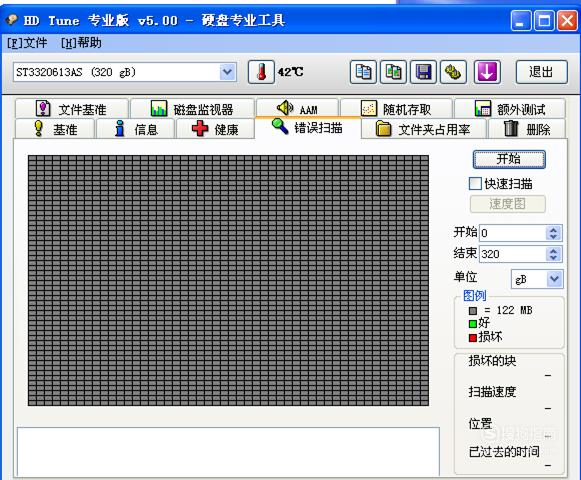Open the 文件基准 tab
581x480 pixels.
(x=72, y=109)
